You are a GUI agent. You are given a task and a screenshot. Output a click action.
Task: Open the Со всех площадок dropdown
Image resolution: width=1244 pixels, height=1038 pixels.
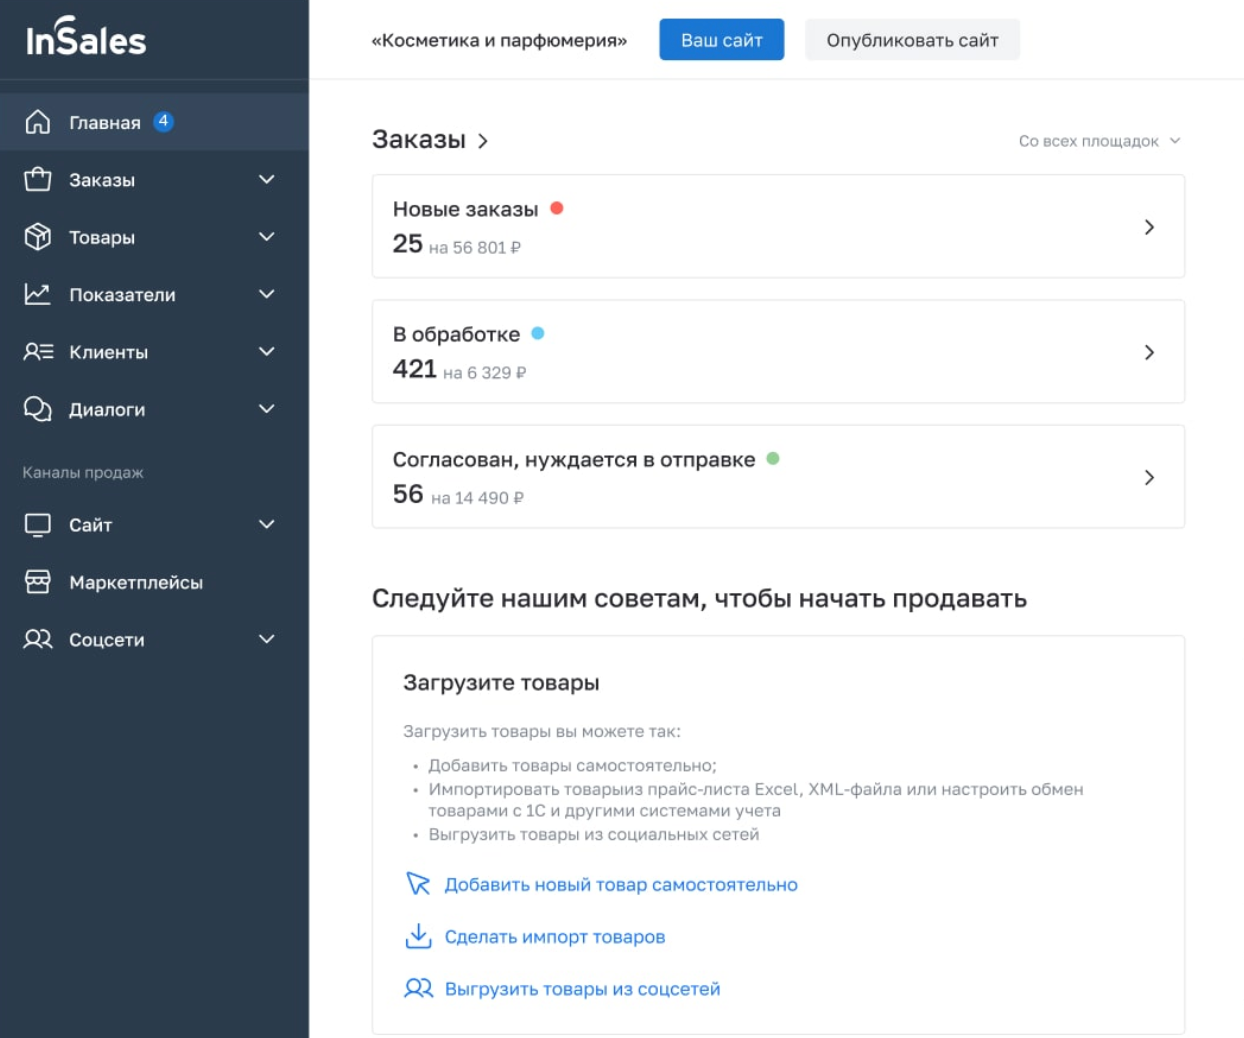point(1099,141)
